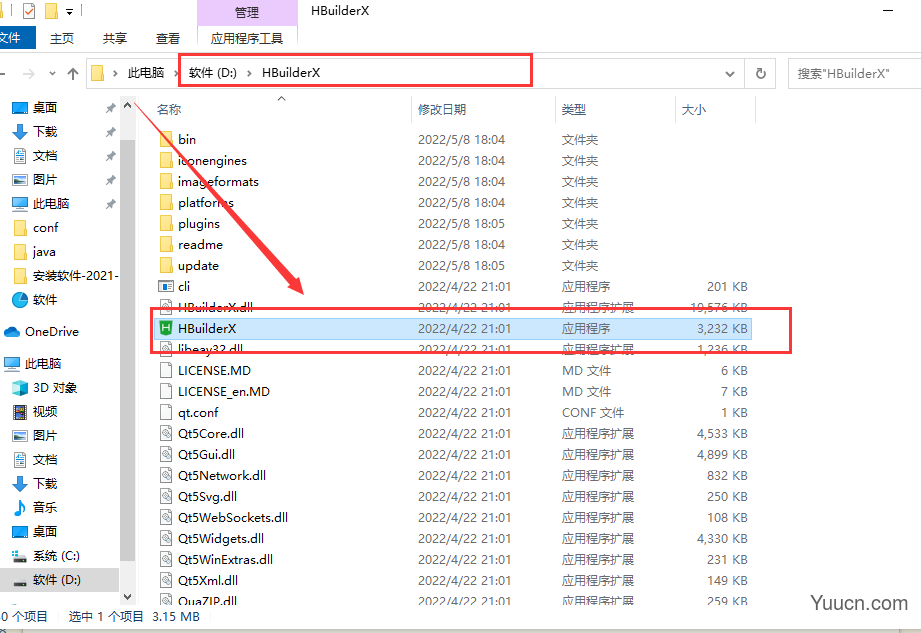Select Qt5Network.dll file name
This screenshot has height=633, width=921.
point(222,476)
